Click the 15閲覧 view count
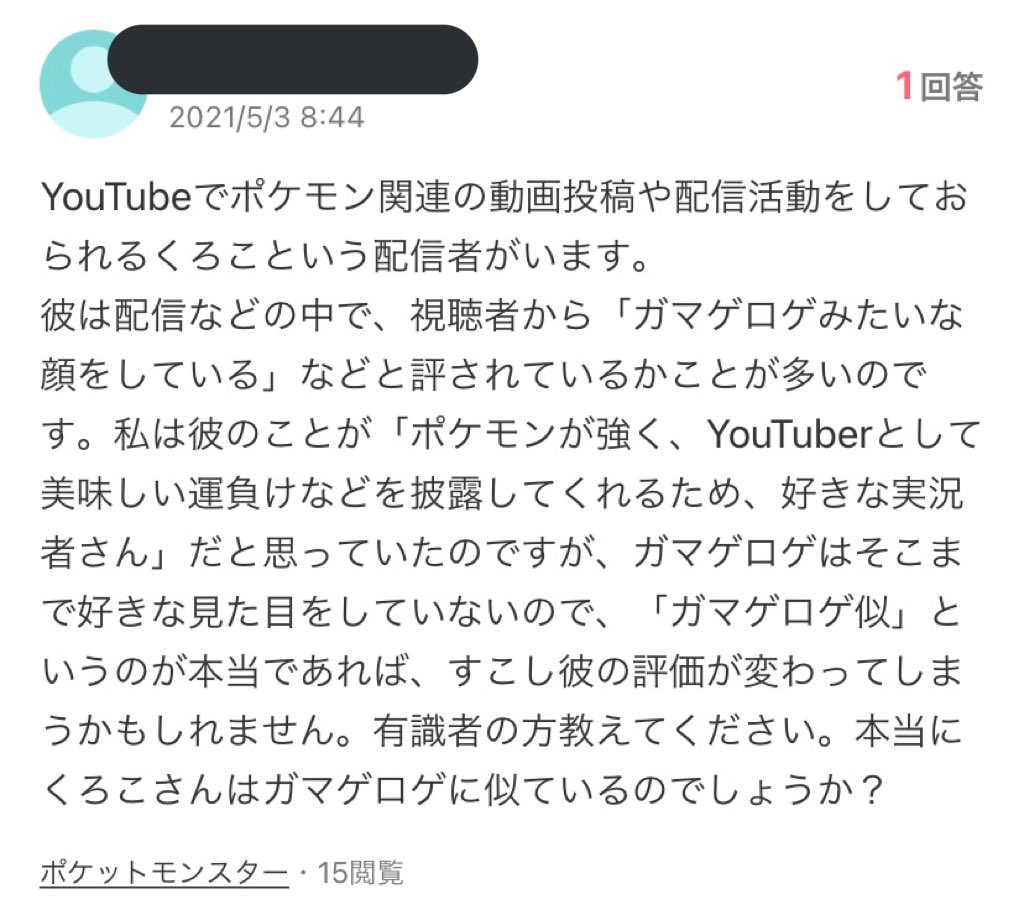 click(360, 873)
